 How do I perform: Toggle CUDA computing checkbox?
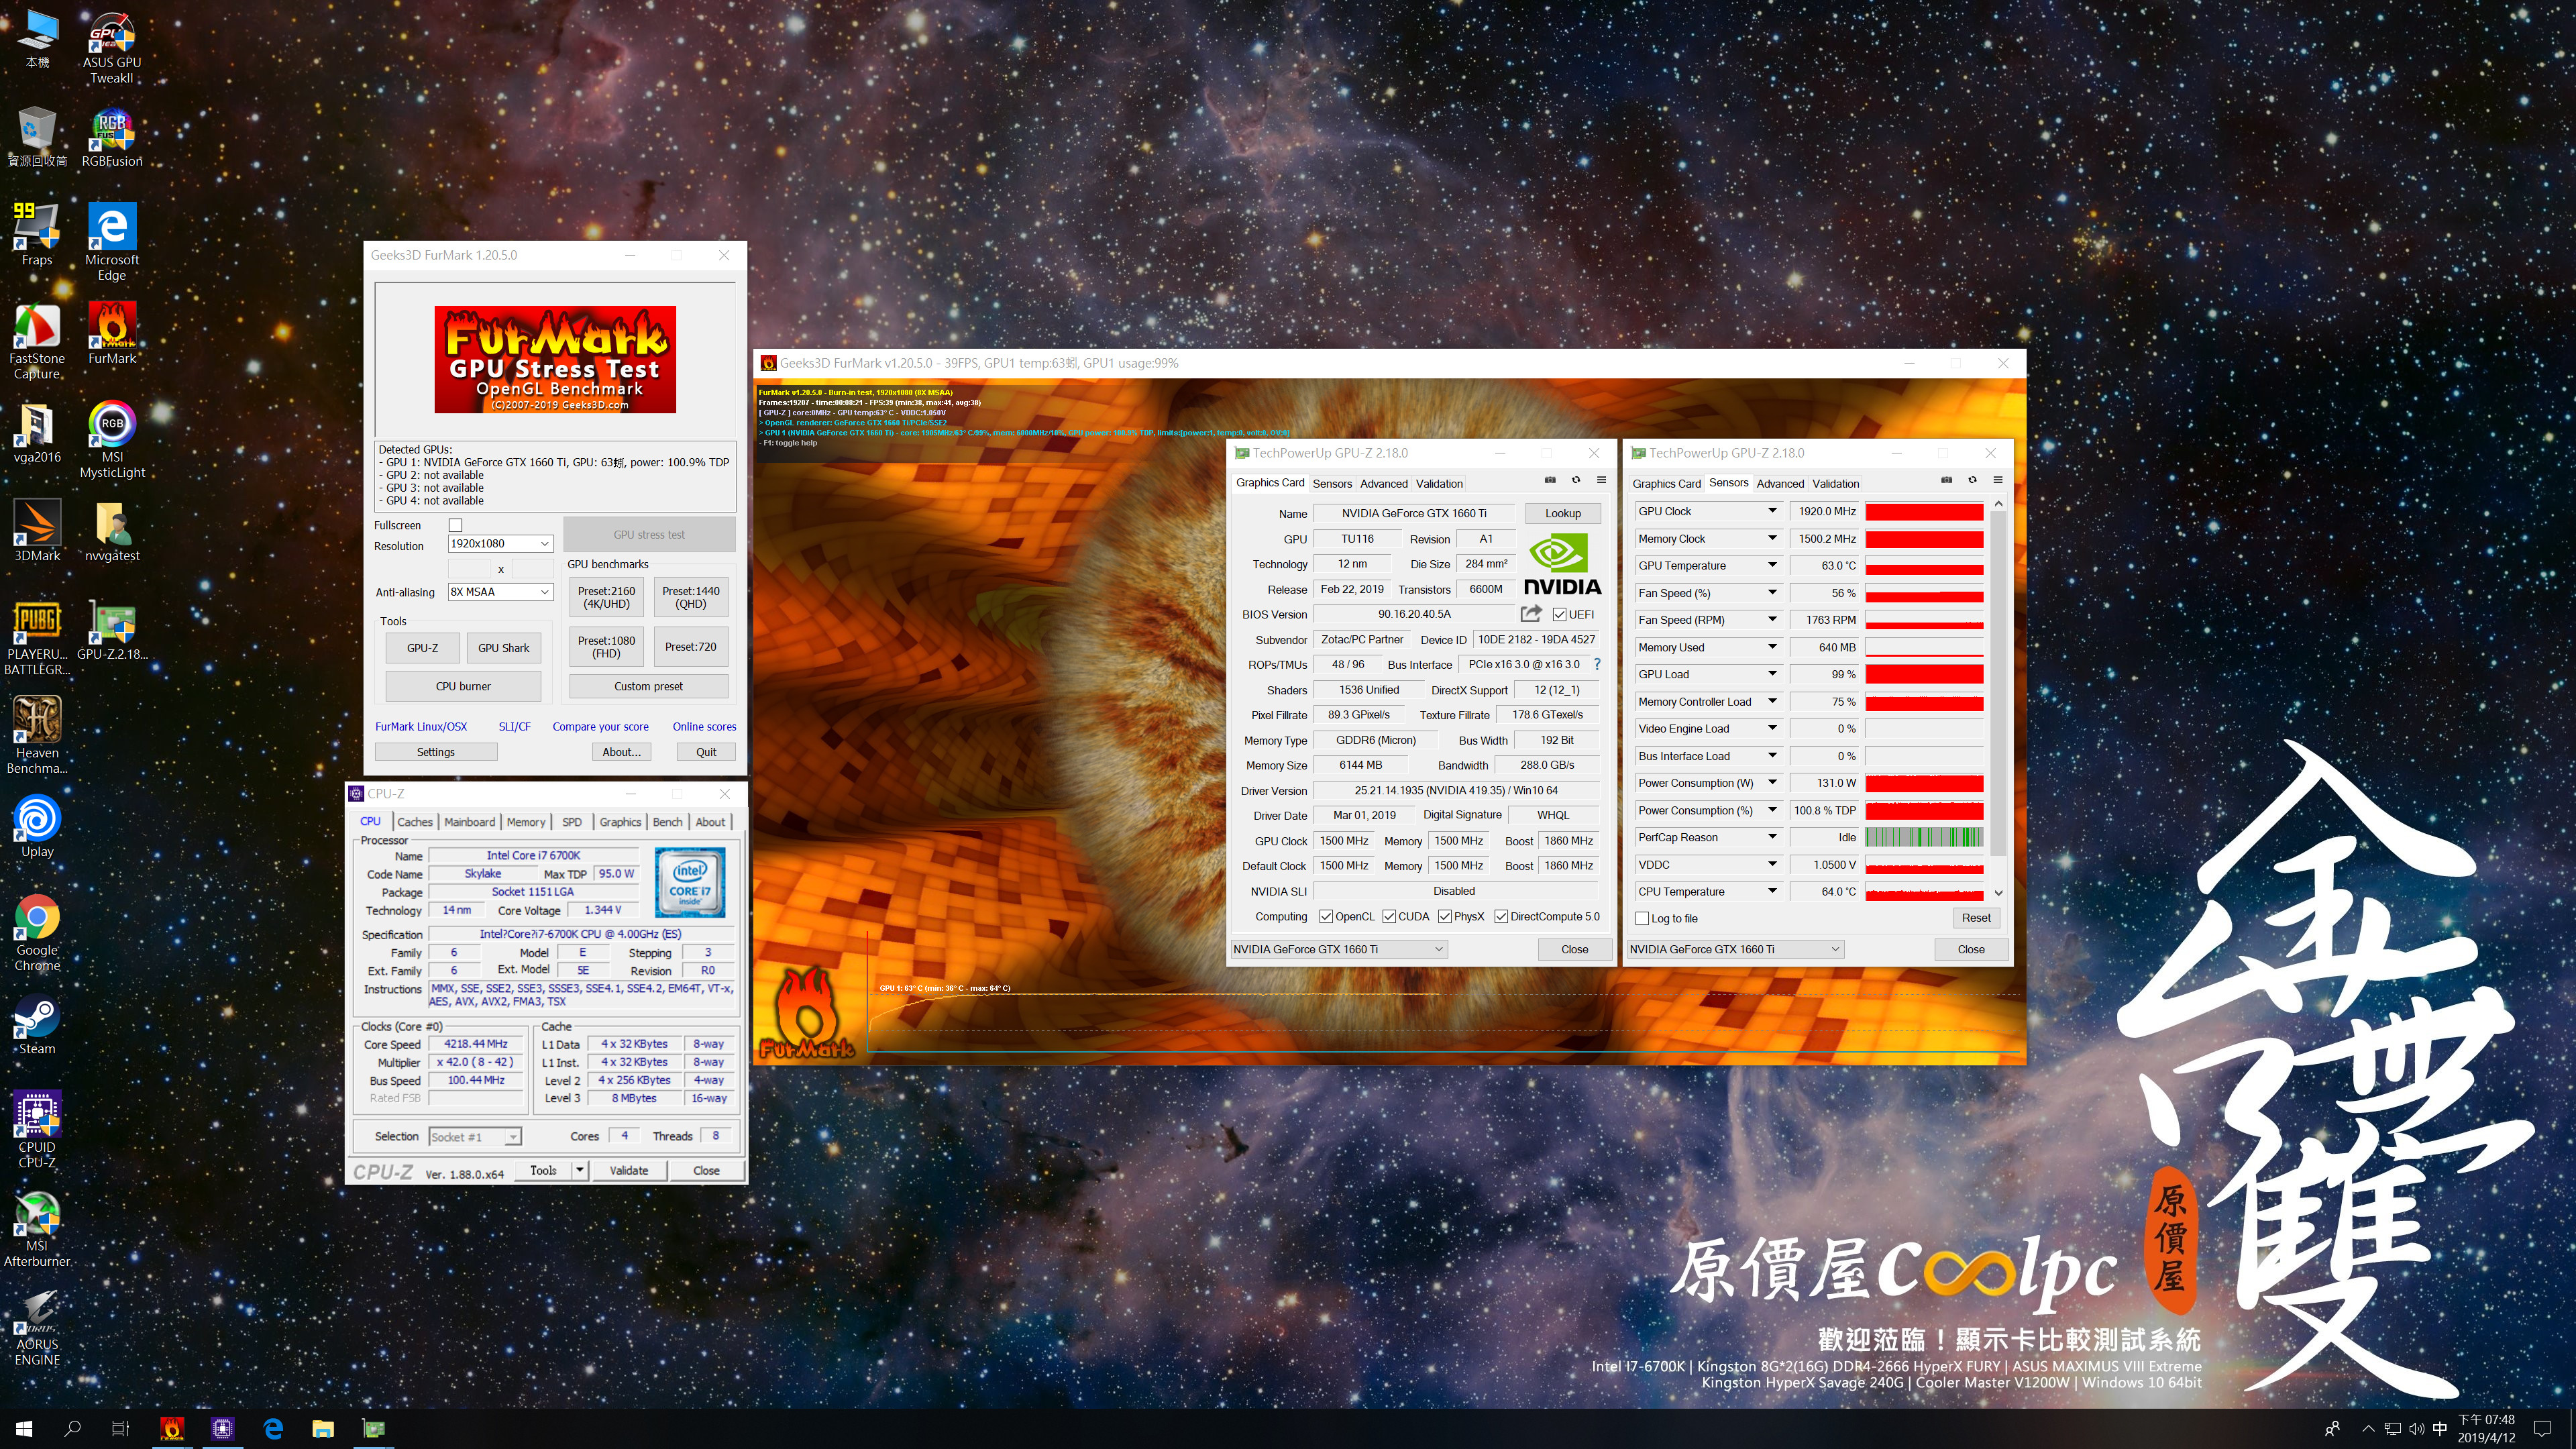click(x=1389, y=916)
